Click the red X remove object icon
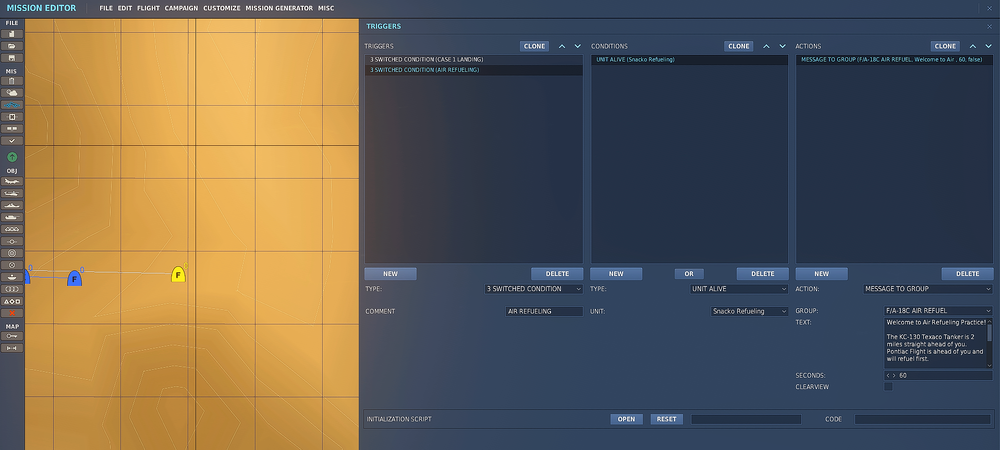The height and width of the screenshot is (450, 1000). [x=12, y=313]
